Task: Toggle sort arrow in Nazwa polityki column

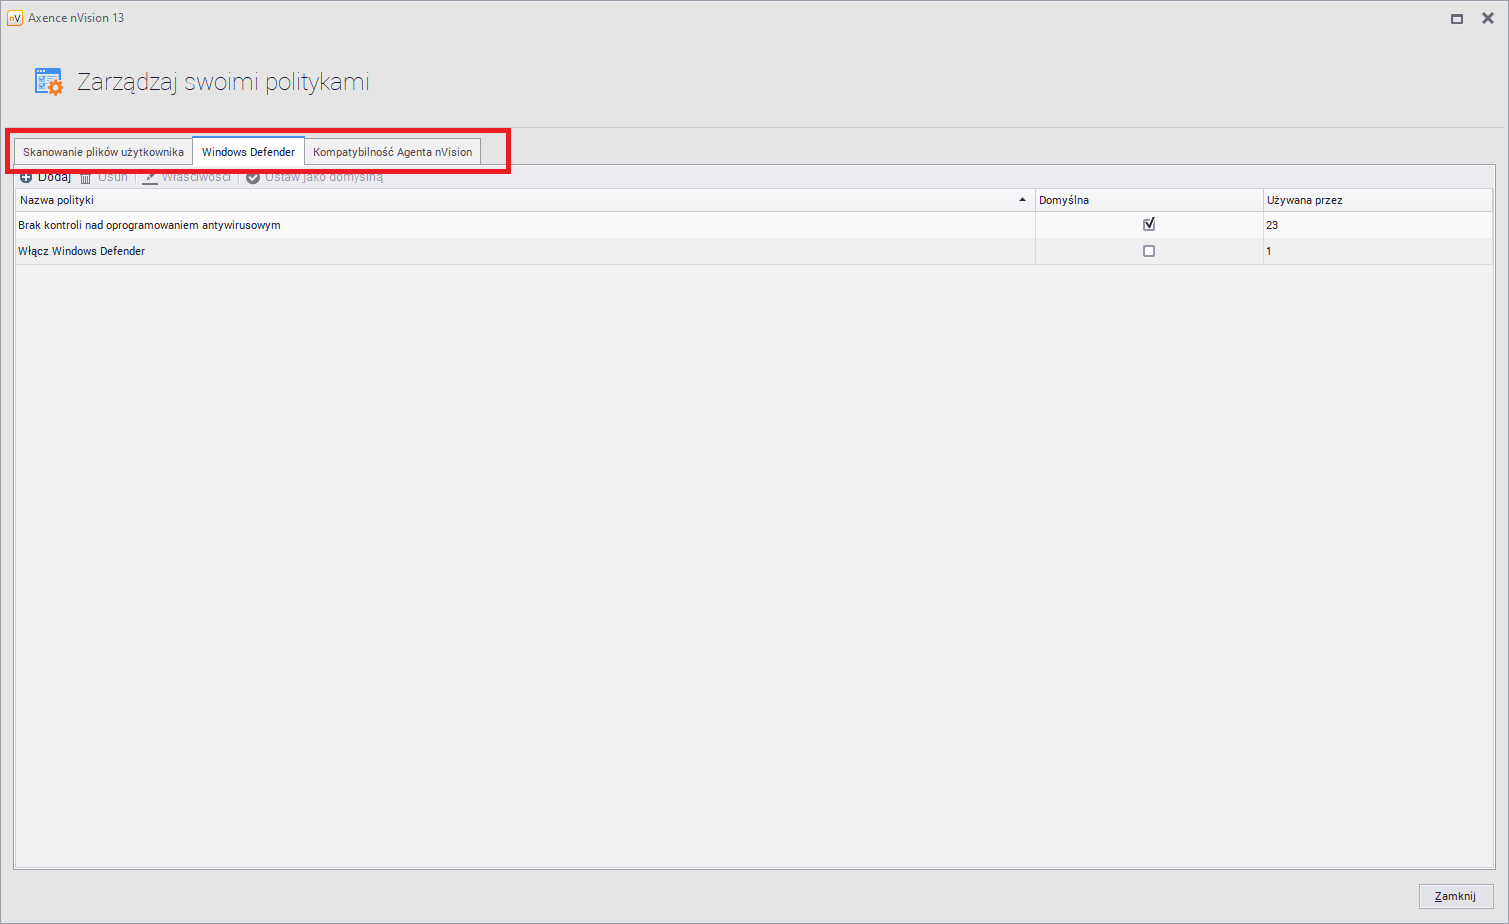Action: pos(1022,200)
